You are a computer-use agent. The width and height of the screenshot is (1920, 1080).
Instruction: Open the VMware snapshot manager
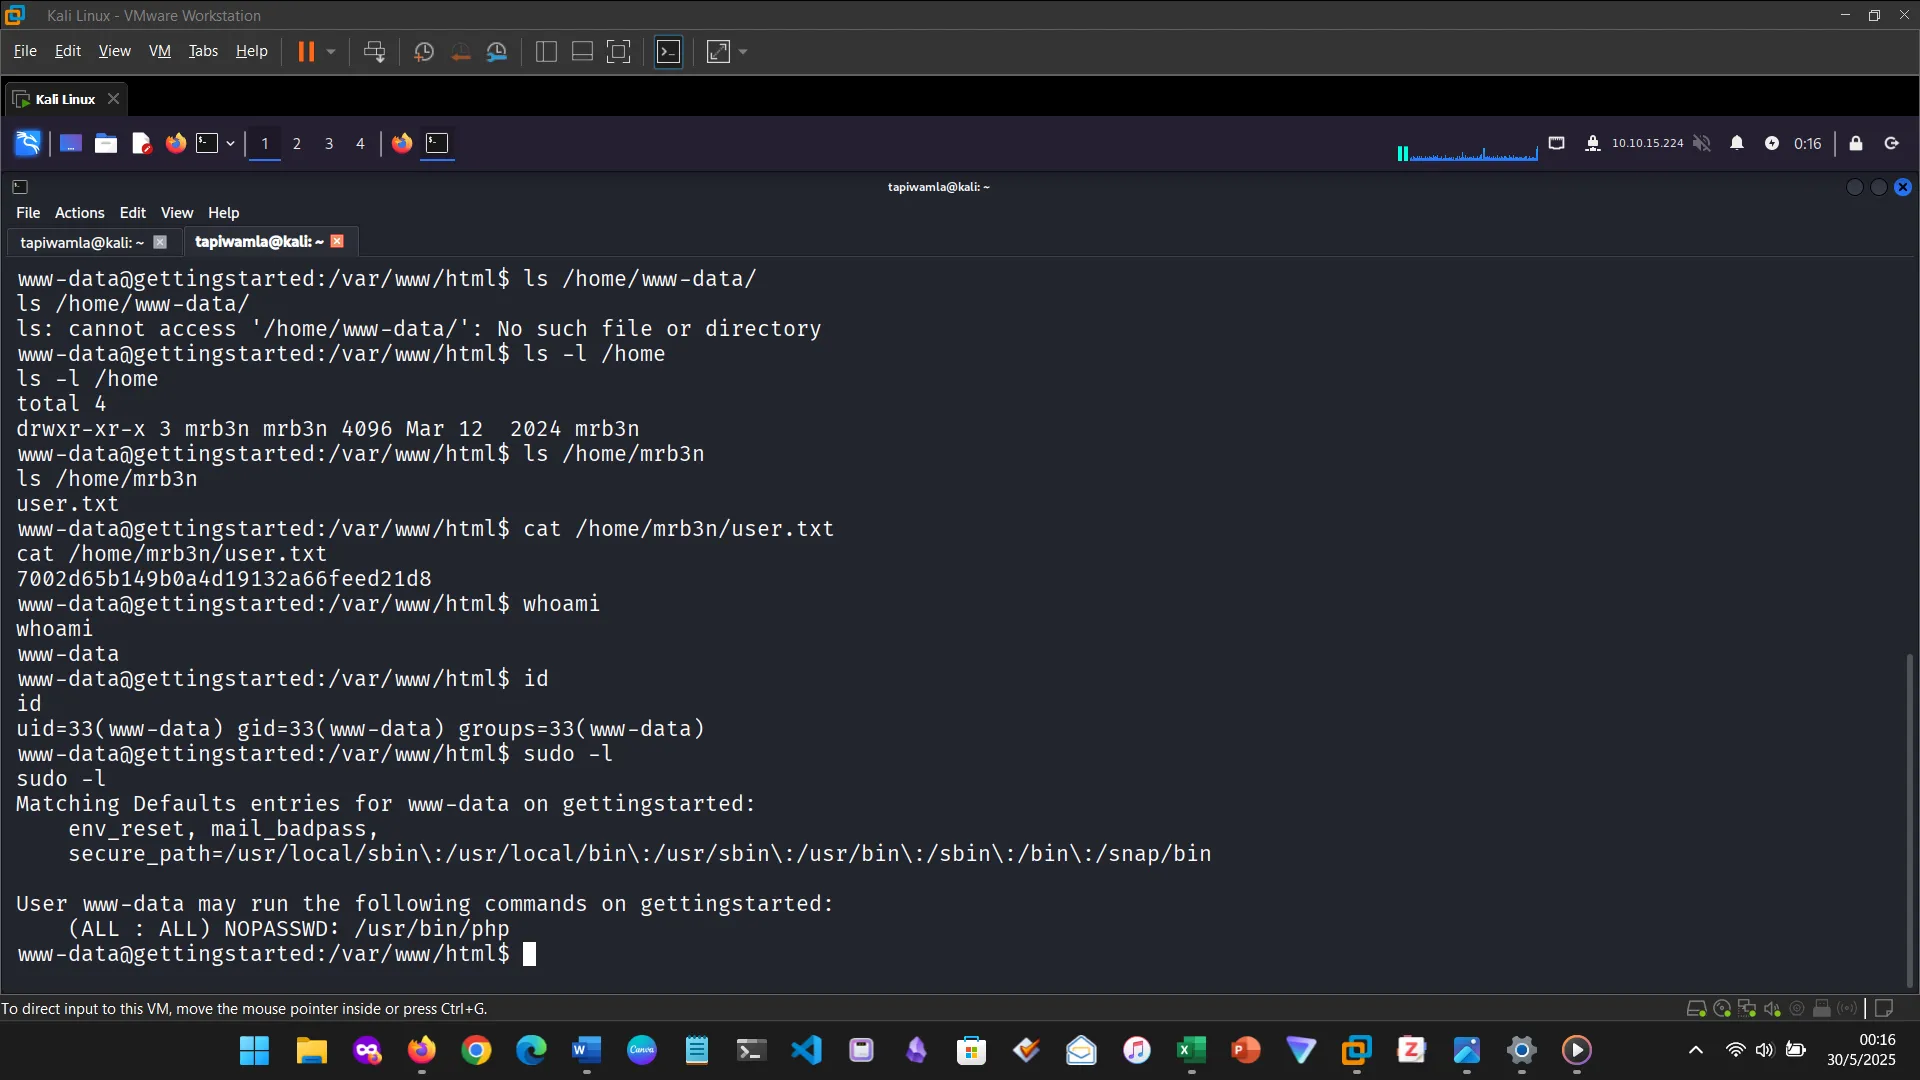point(497,51)
